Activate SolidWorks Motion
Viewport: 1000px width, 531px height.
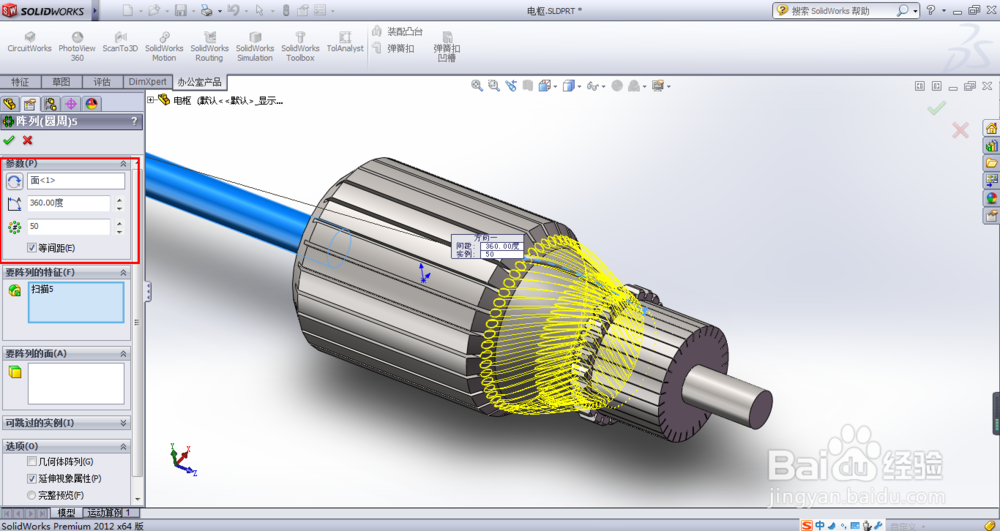(164, 47)
